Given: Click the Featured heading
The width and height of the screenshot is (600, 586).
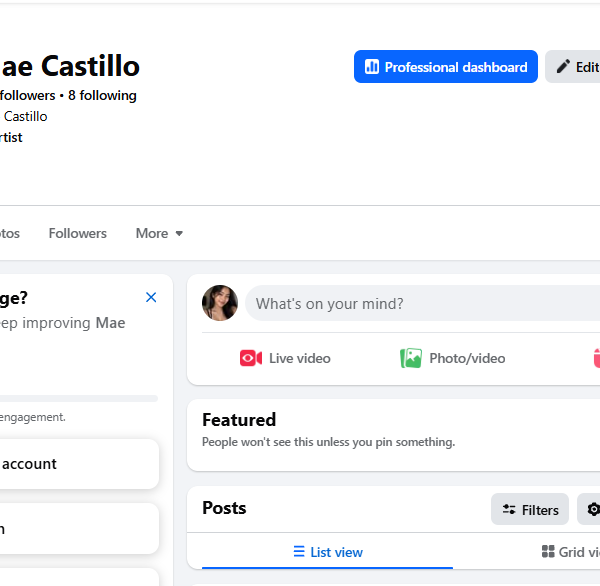Looking at the screenshot, I should [239, 420].
